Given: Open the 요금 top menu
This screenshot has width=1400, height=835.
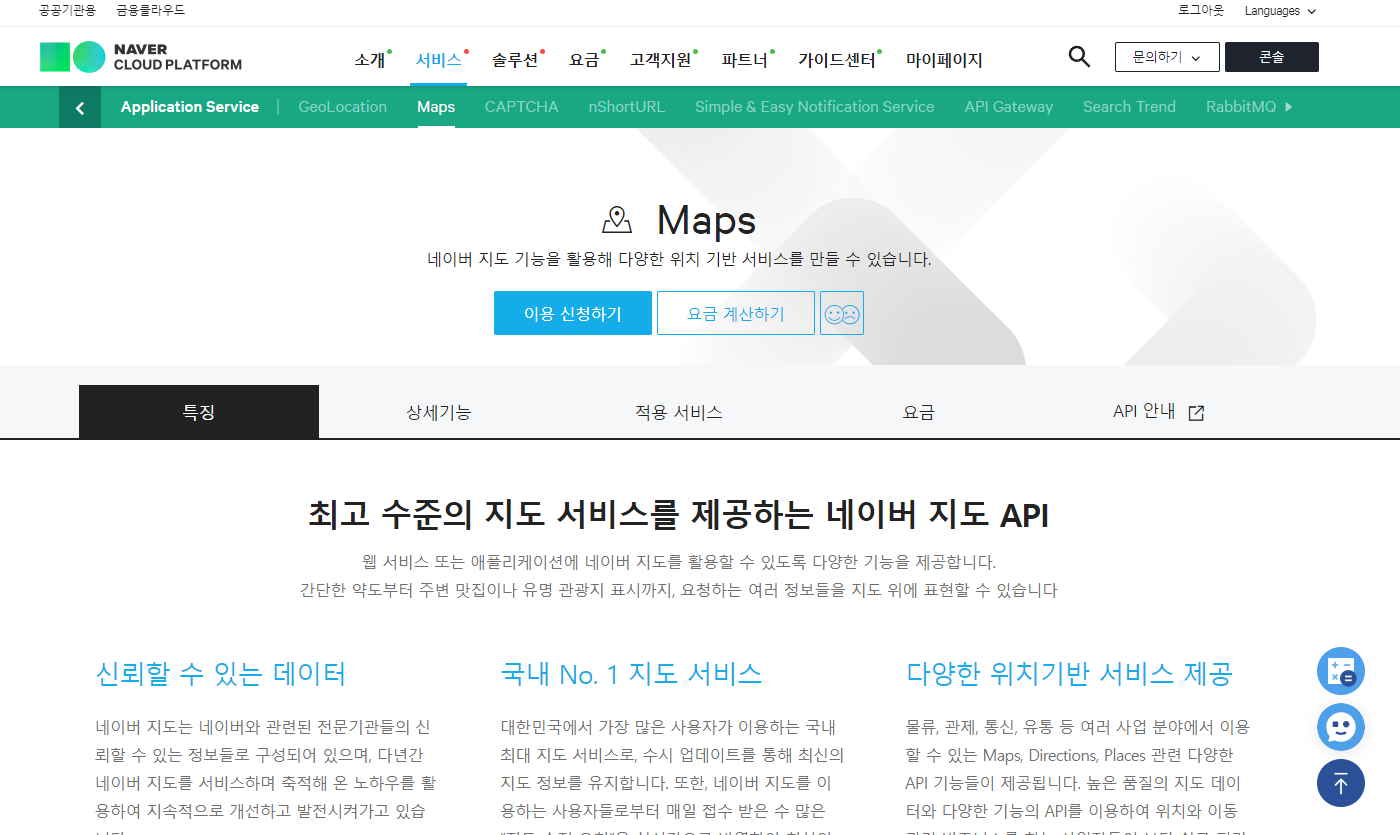Looking at the screenshot, I should (x=584, y=60).
